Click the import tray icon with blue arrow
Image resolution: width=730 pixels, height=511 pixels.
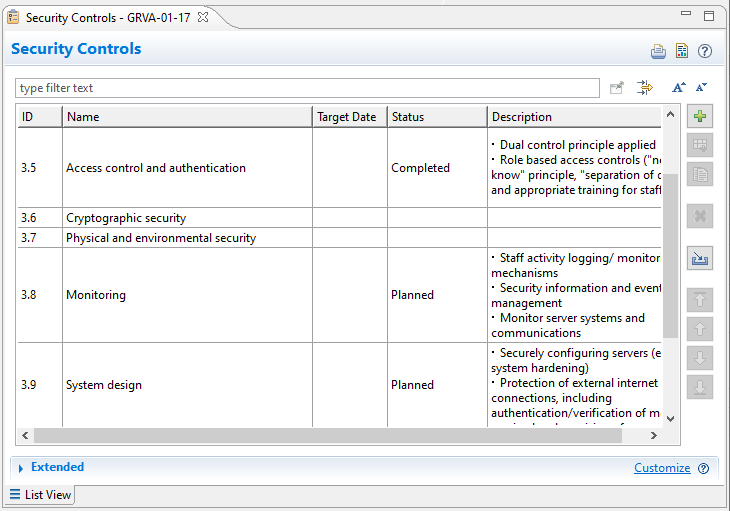(x=700, y=258)
